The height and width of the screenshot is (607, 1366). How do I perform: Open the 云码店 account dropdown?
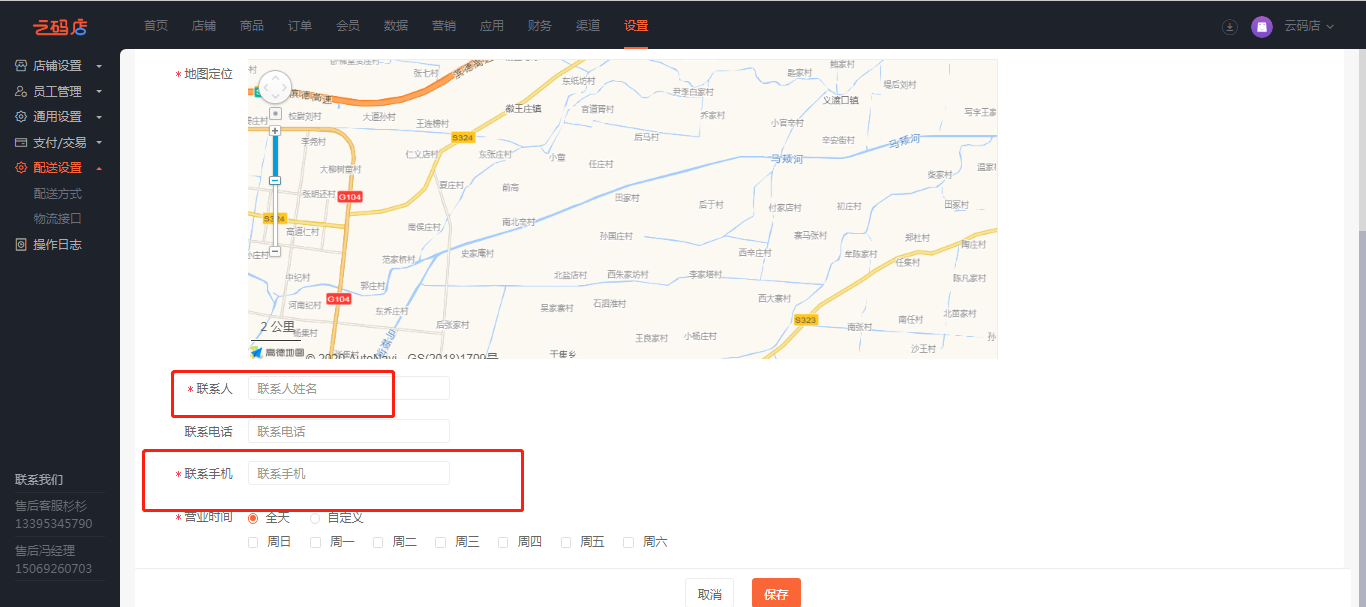pyautogui.click(x=1309, y=26)
